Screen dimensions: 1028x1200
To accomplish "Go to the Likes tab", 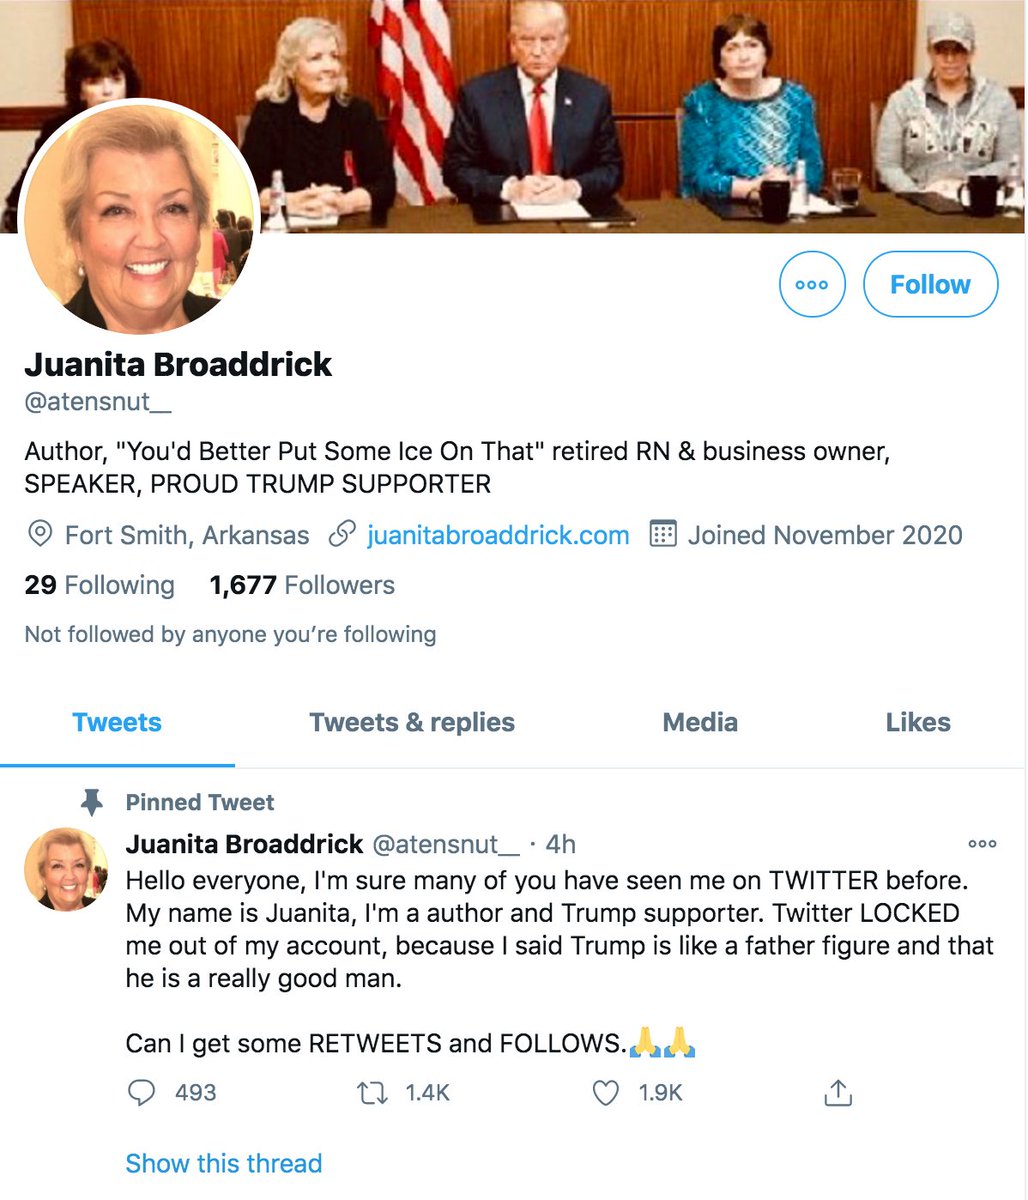I will coord(918,723).
